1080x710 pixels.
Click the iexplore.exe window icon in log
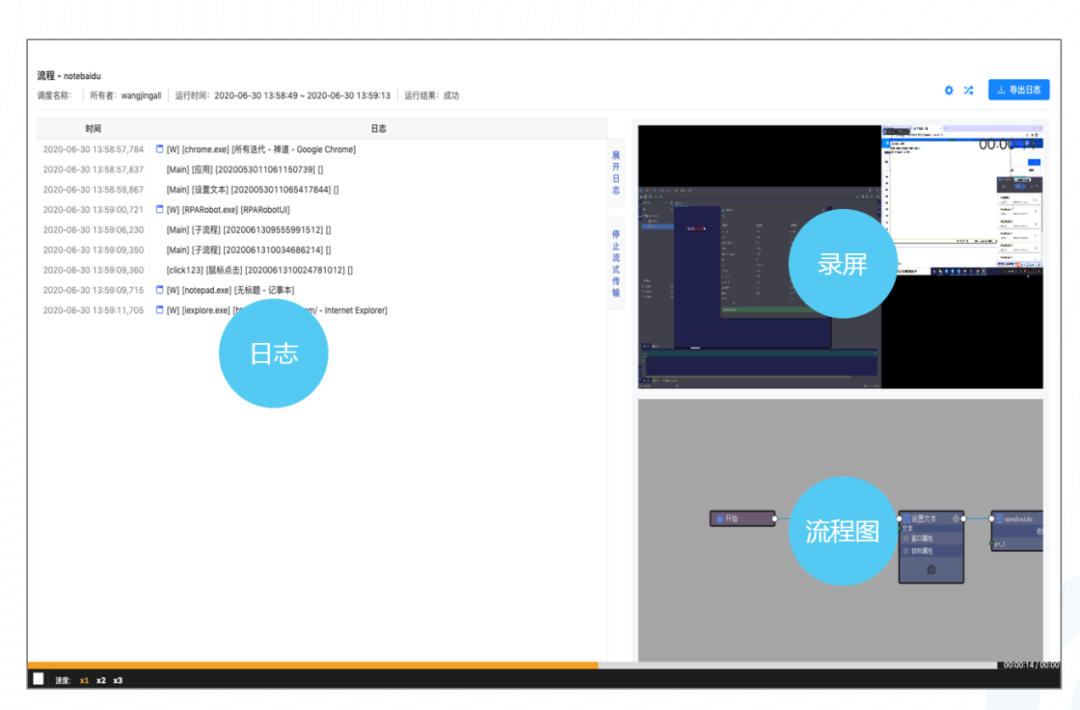pos(160,310)
